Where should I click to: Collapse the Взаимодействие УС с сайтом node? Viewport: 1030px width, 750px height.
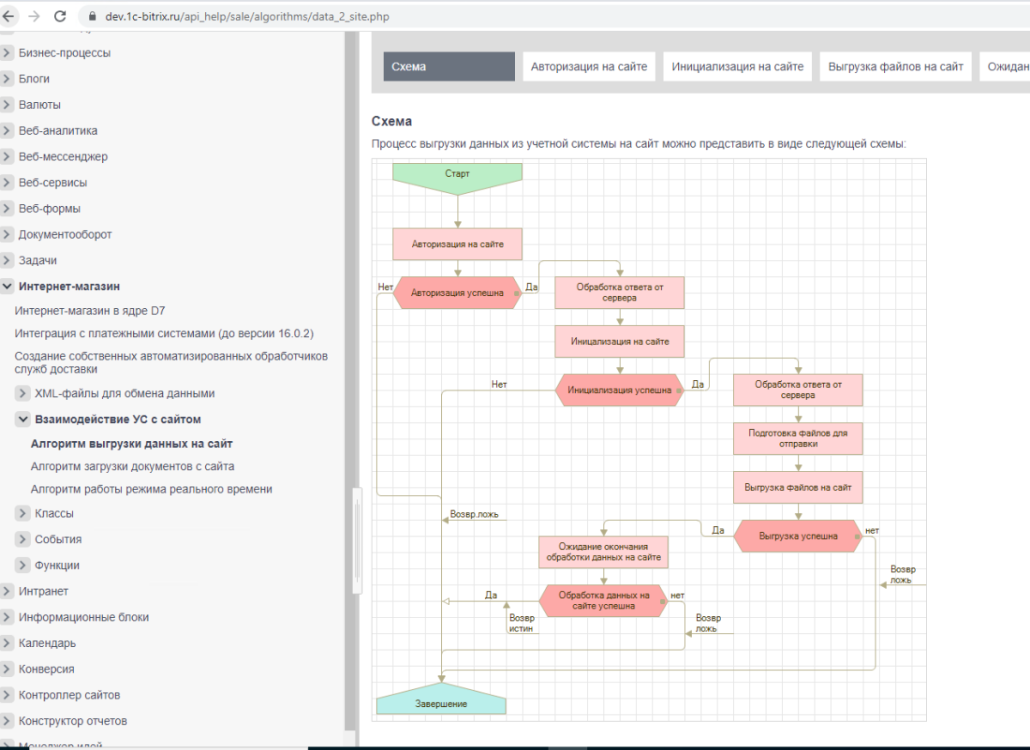click(x=23, y=420)
